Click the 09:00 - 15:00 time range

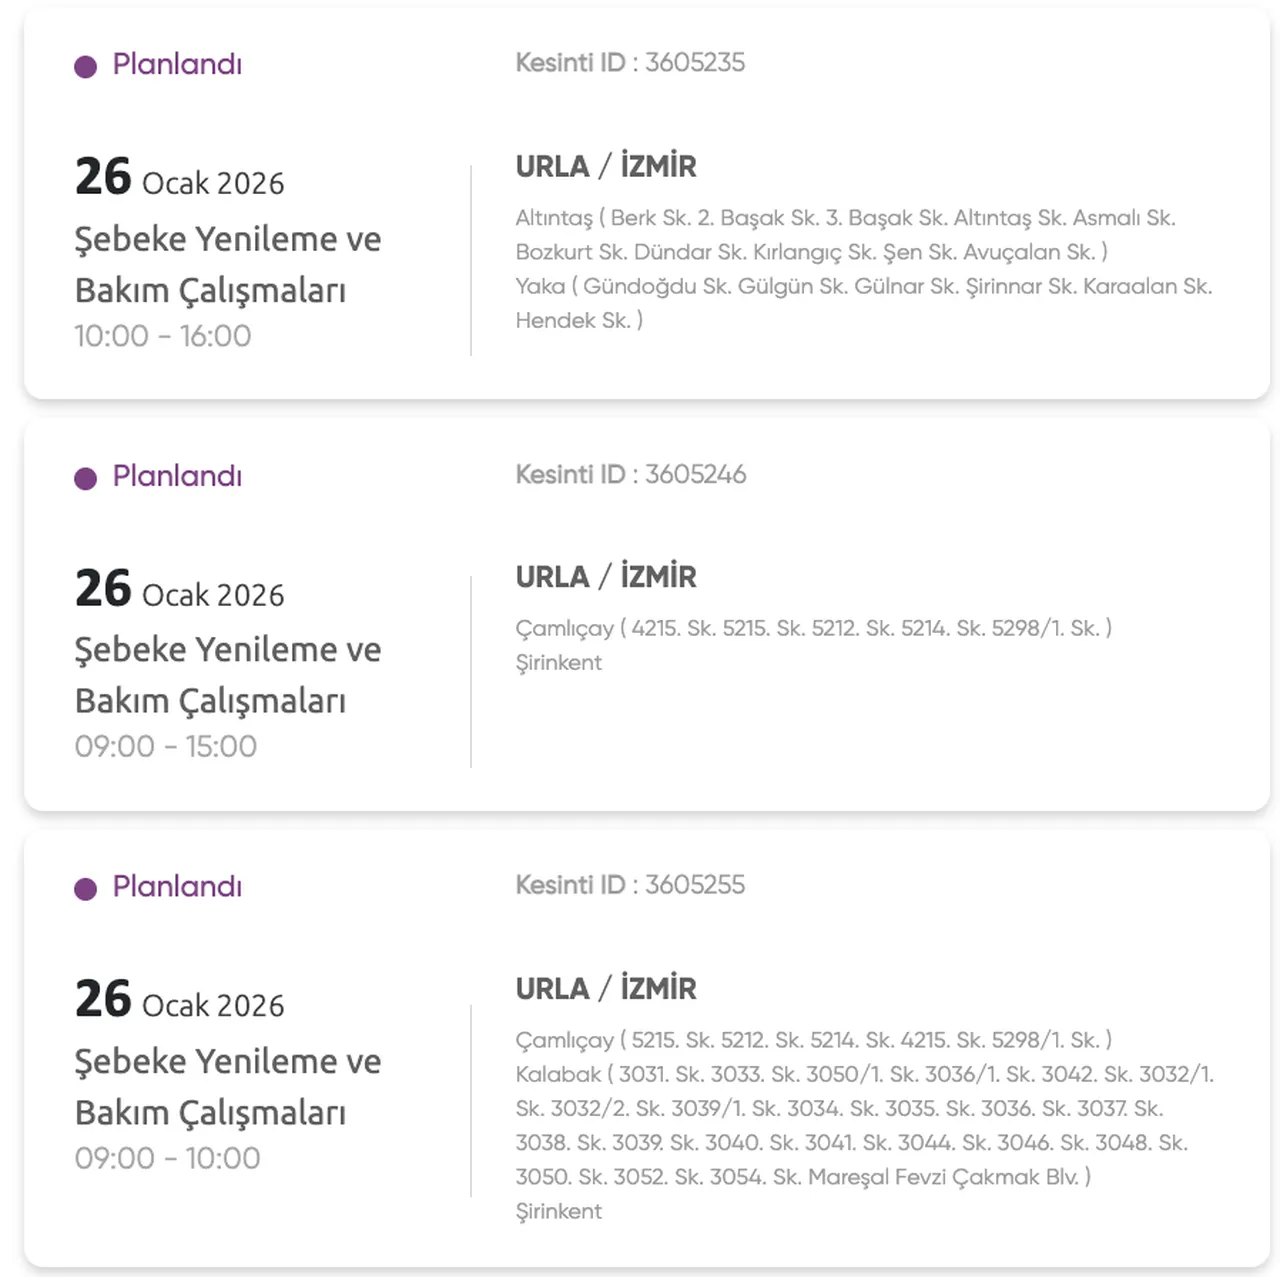(x=166, y=747)
